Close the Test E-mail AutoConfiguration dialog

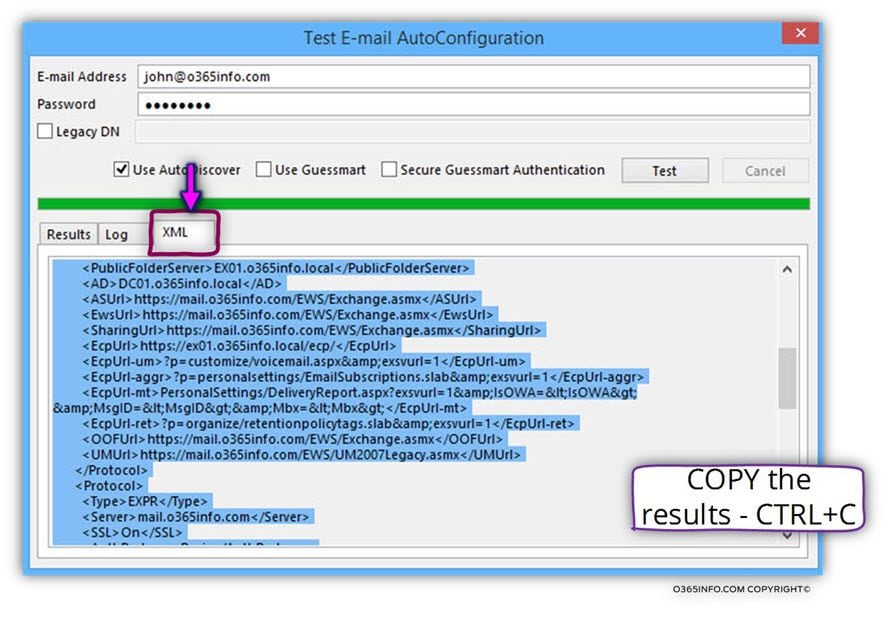[800, 33]
